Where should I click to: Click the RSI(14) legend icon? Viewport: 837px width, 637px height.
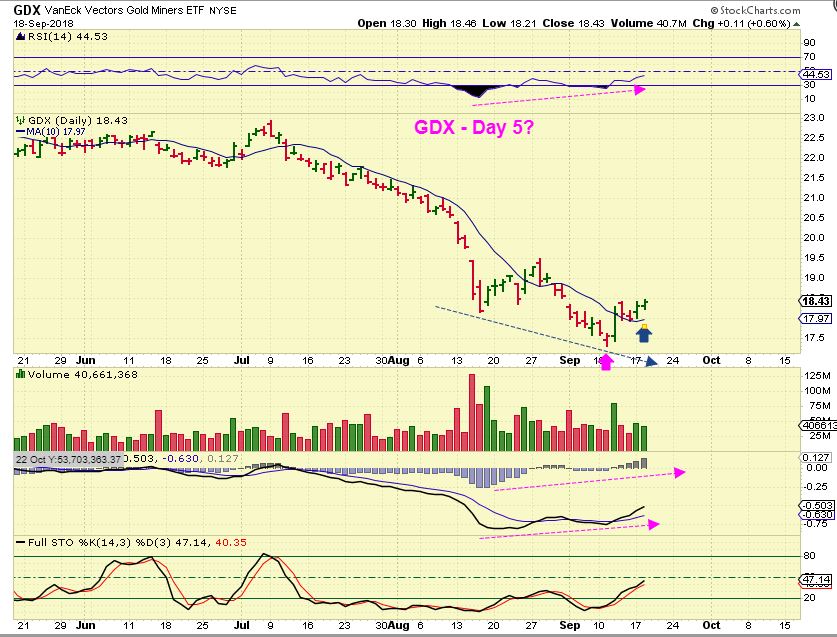click(20, 36)
